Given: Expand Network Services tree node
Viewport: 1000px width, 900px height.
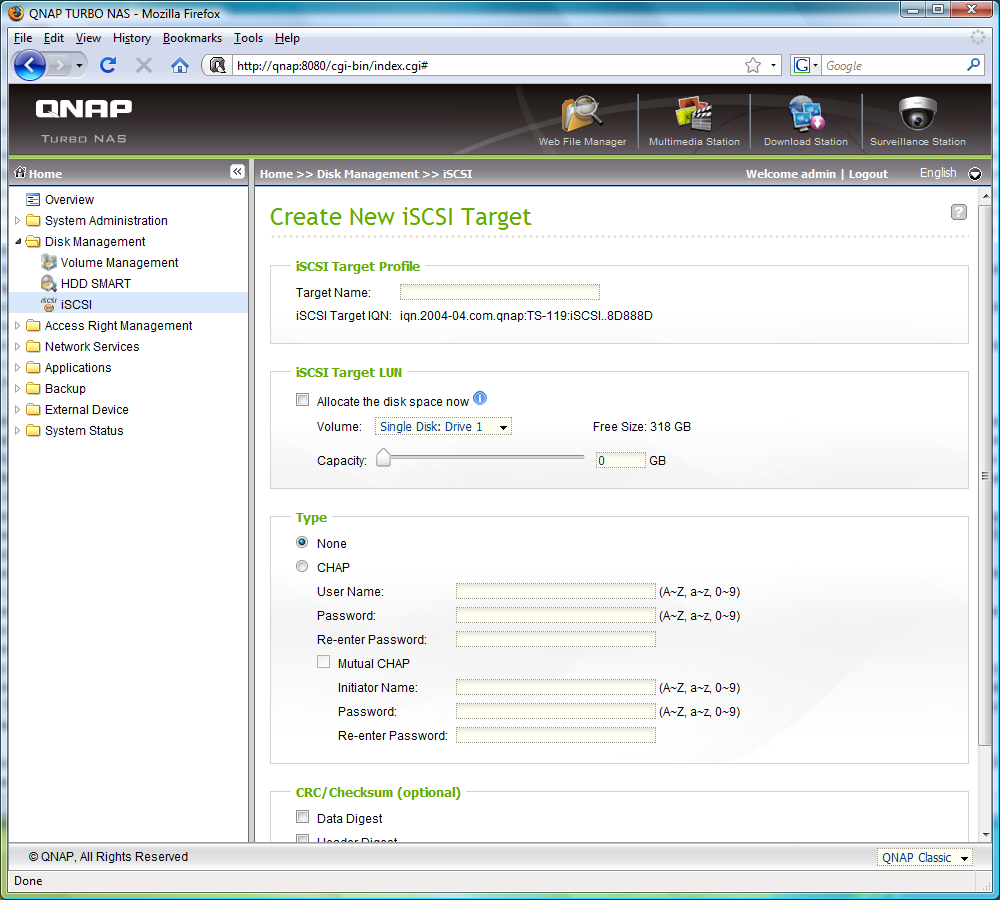Looking at the screenshot, I should click(x=18, y=346).
